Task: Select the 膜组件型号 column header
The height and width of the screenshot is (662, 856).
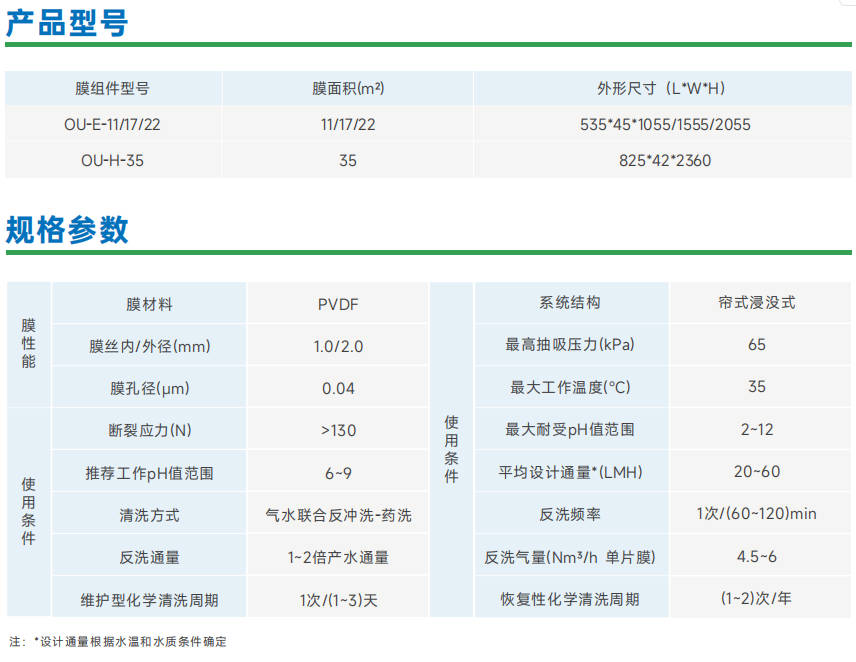Action: [x=112, y=88]
